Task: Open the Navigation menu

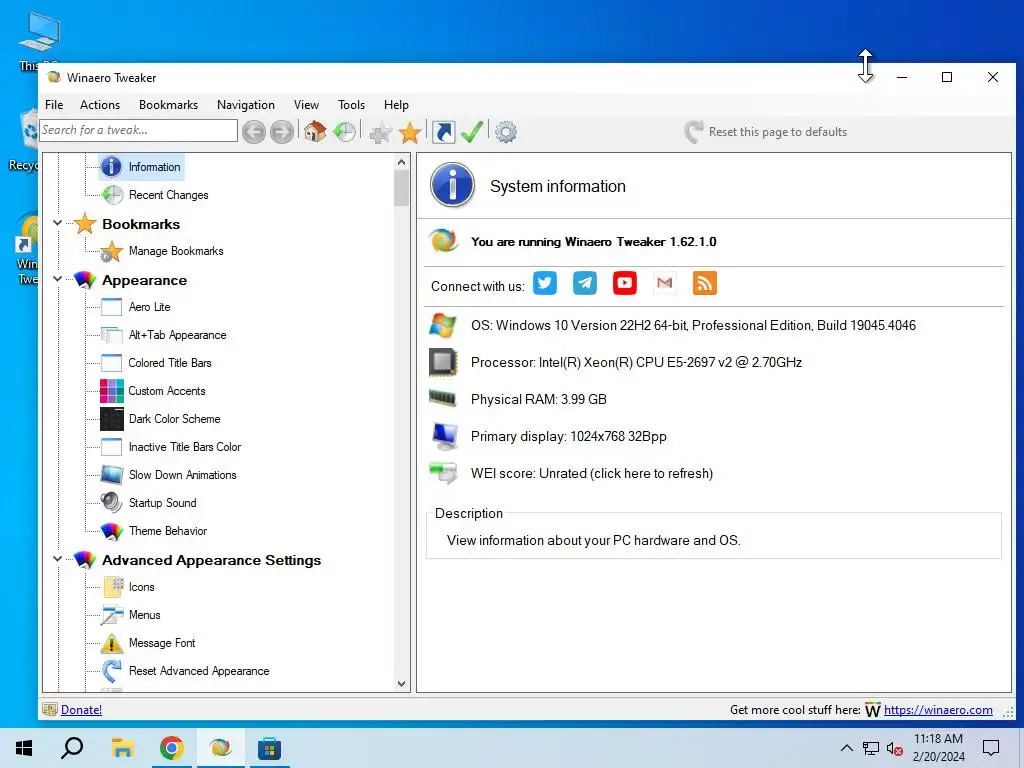Action: point(246,105)
